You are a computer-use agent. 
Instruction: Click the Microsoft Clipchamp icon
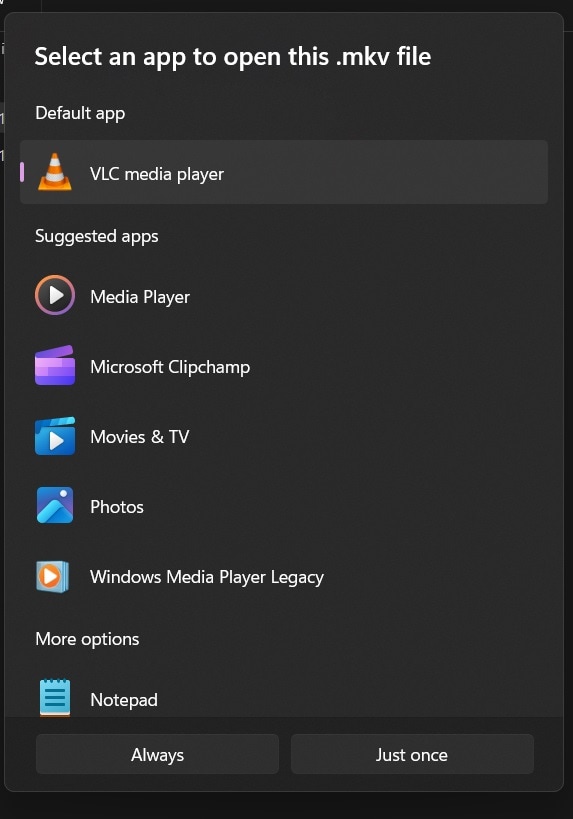pos(55,366)
